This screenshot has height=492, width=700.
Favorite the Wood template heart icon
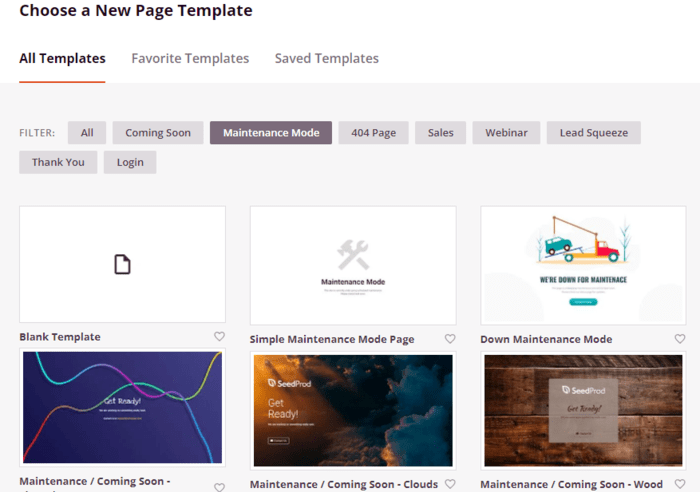click(680, 484)
